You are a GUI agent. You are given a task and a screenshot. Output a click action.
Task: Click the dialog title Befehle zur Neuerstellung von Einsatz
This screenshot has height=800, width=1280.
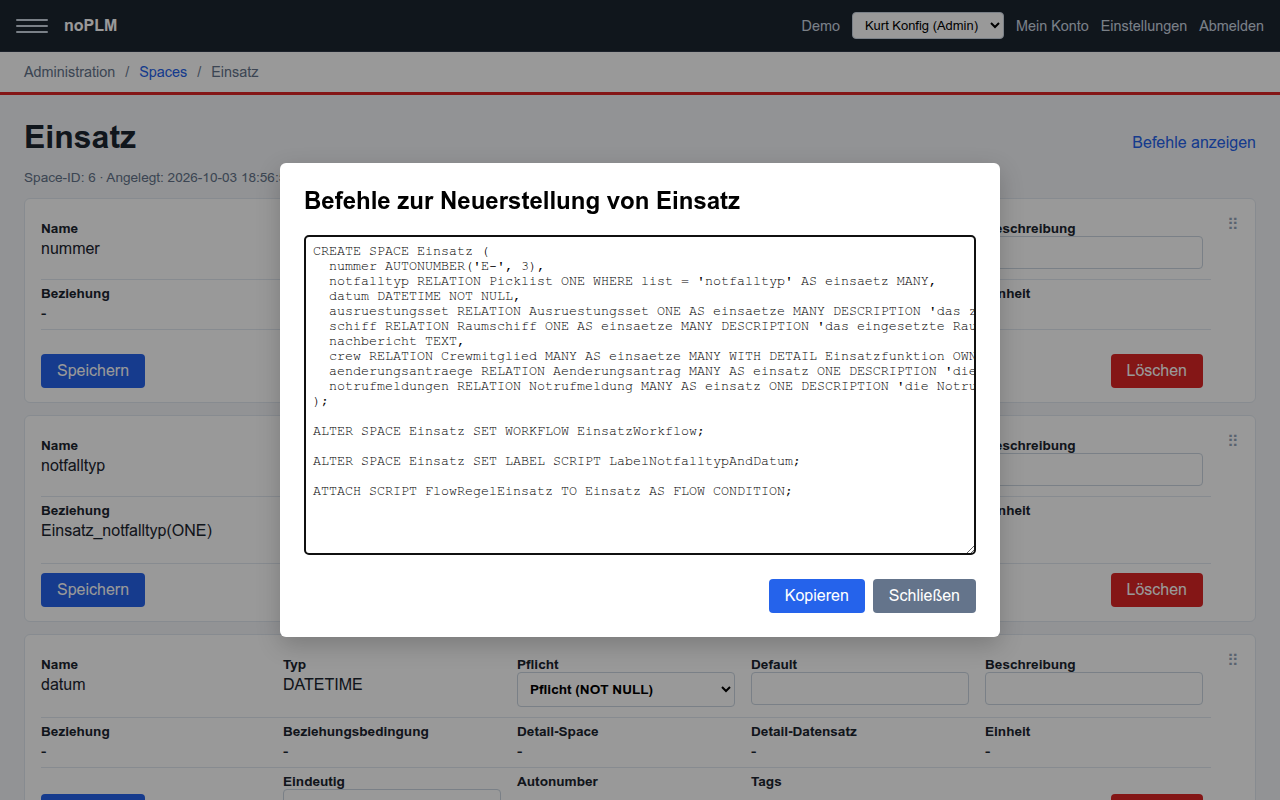(x=522, y=201)
